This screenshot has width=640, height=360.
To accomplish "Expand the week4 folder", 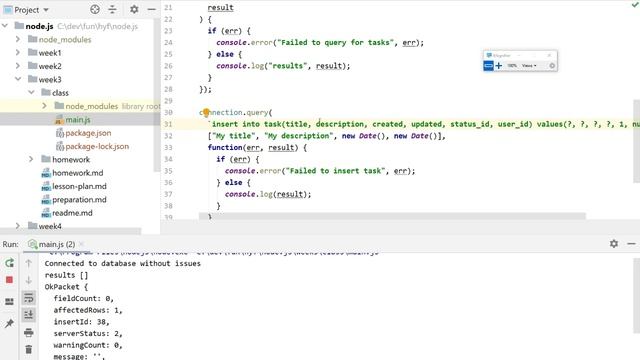I will click(18, 226).
